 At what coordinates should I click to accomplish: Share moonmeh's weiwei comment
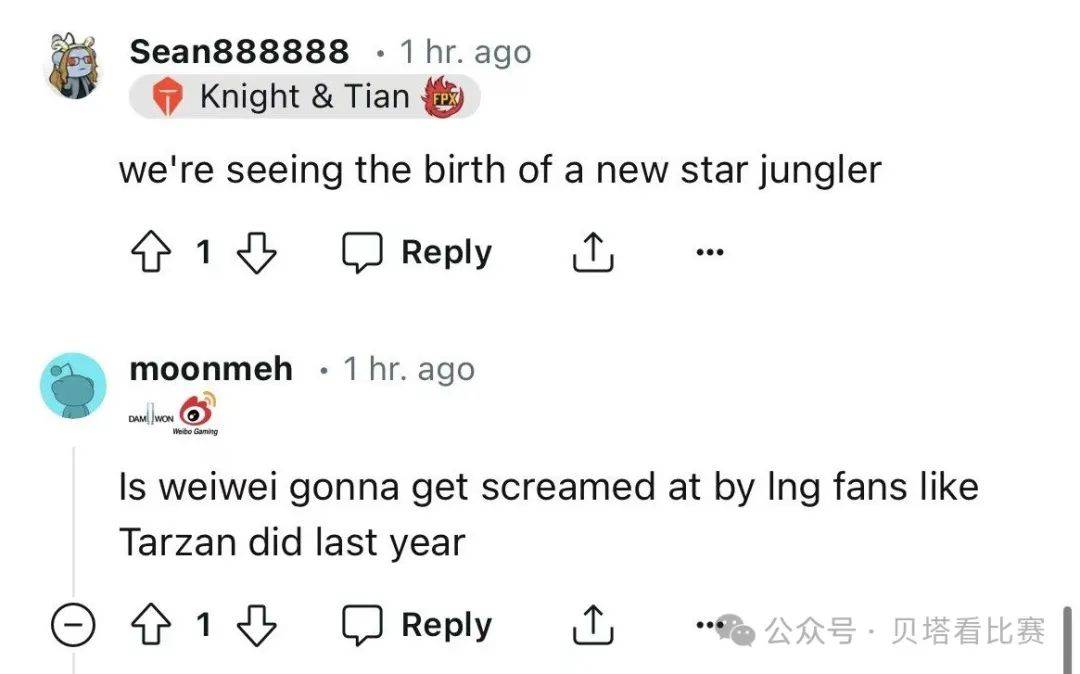coord(592,626)
